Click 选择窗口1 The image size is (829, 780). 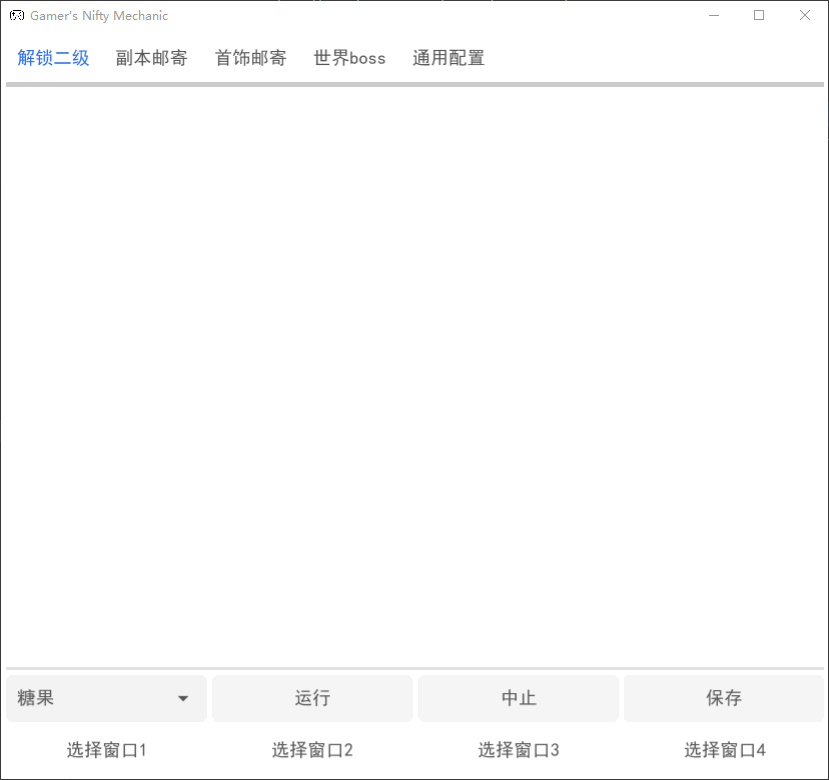coord(107,750)
